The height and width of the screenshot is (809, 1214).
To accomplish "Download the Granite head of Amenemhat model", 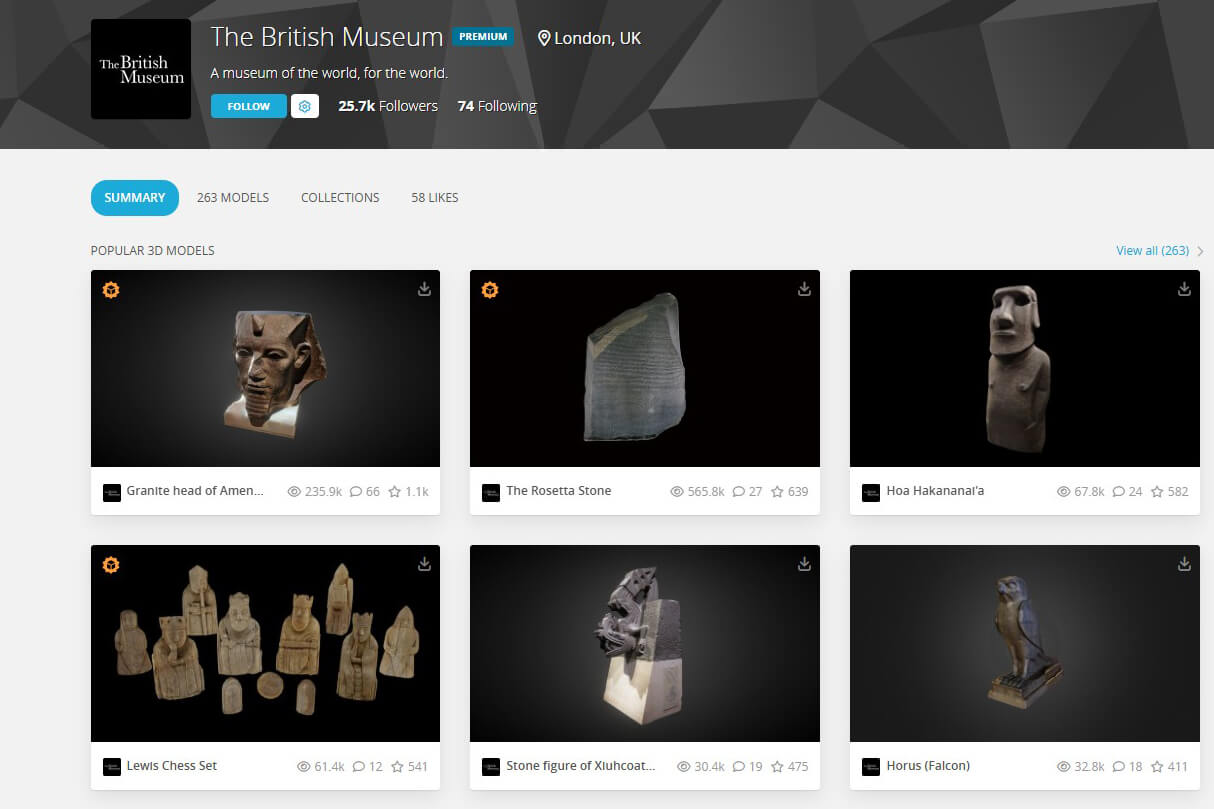I will 424,289.
